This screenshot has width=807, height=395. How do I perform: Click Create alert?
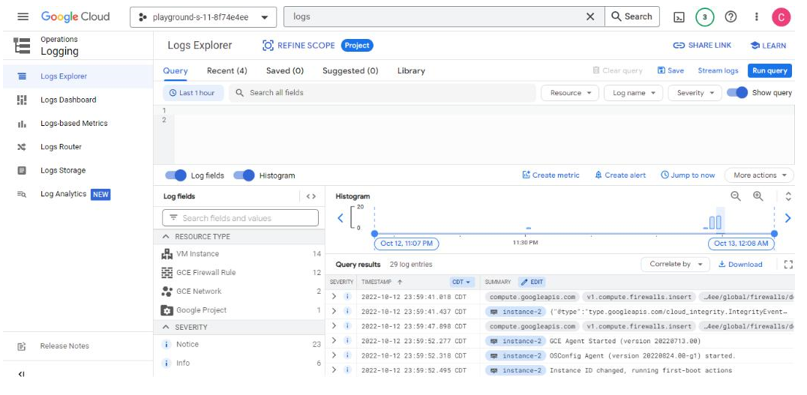[620, 175]
